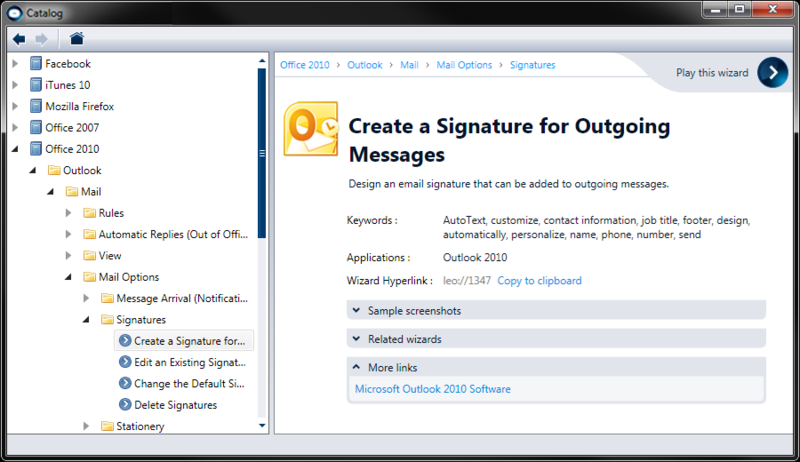This screenshot has width=800, height=462.
Task: Open Mail breadcrumb link
Action: (x=409, y=65)
